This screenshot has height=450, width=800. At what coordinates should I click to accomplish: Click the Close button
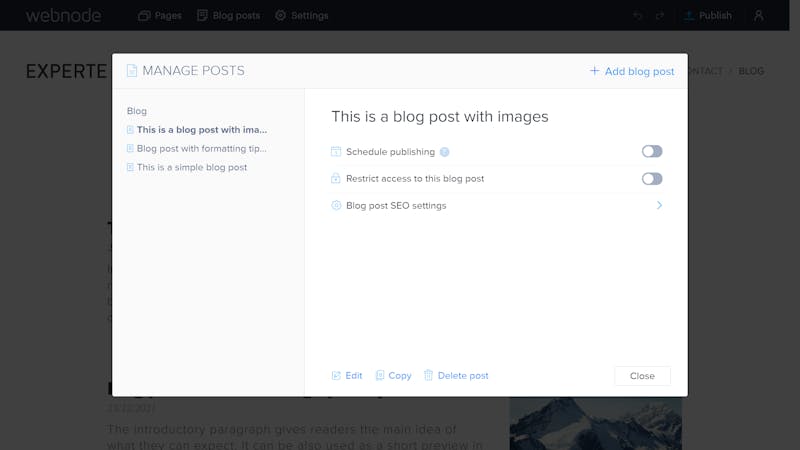click(642, 376)
